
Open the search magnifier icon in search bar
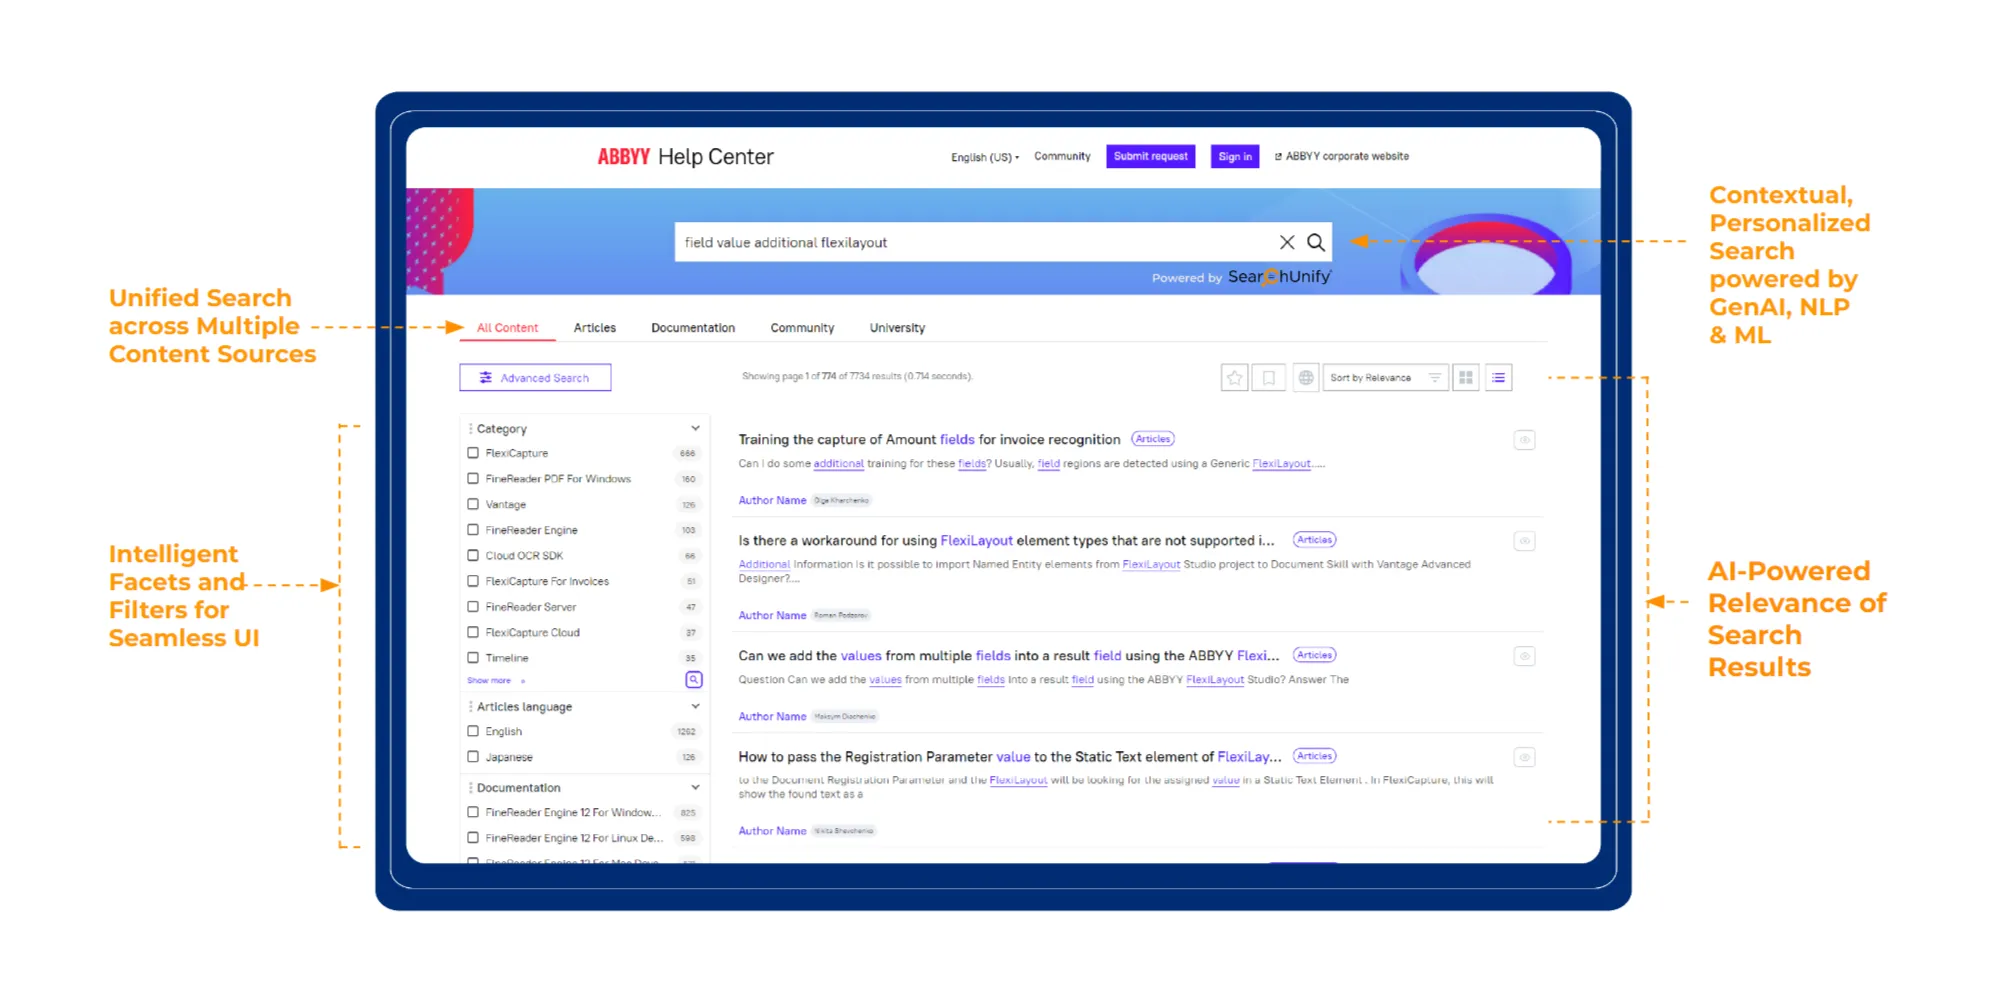[x=1316, y=241]
